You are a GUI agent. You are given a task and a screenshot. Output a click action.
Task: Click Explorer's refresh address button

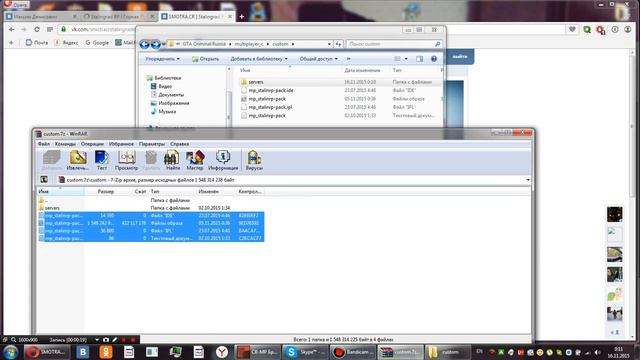coord(338,44)
